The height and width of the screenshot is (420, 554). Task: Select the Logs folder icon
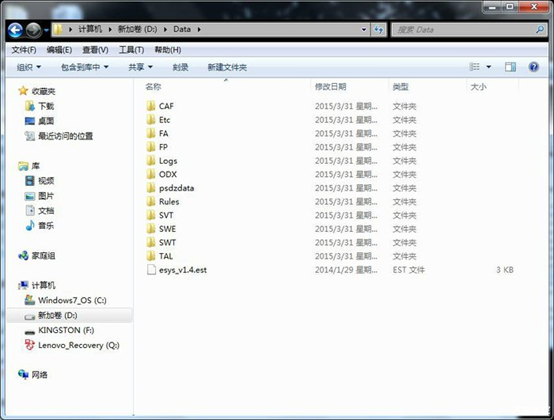coord(151,161)
